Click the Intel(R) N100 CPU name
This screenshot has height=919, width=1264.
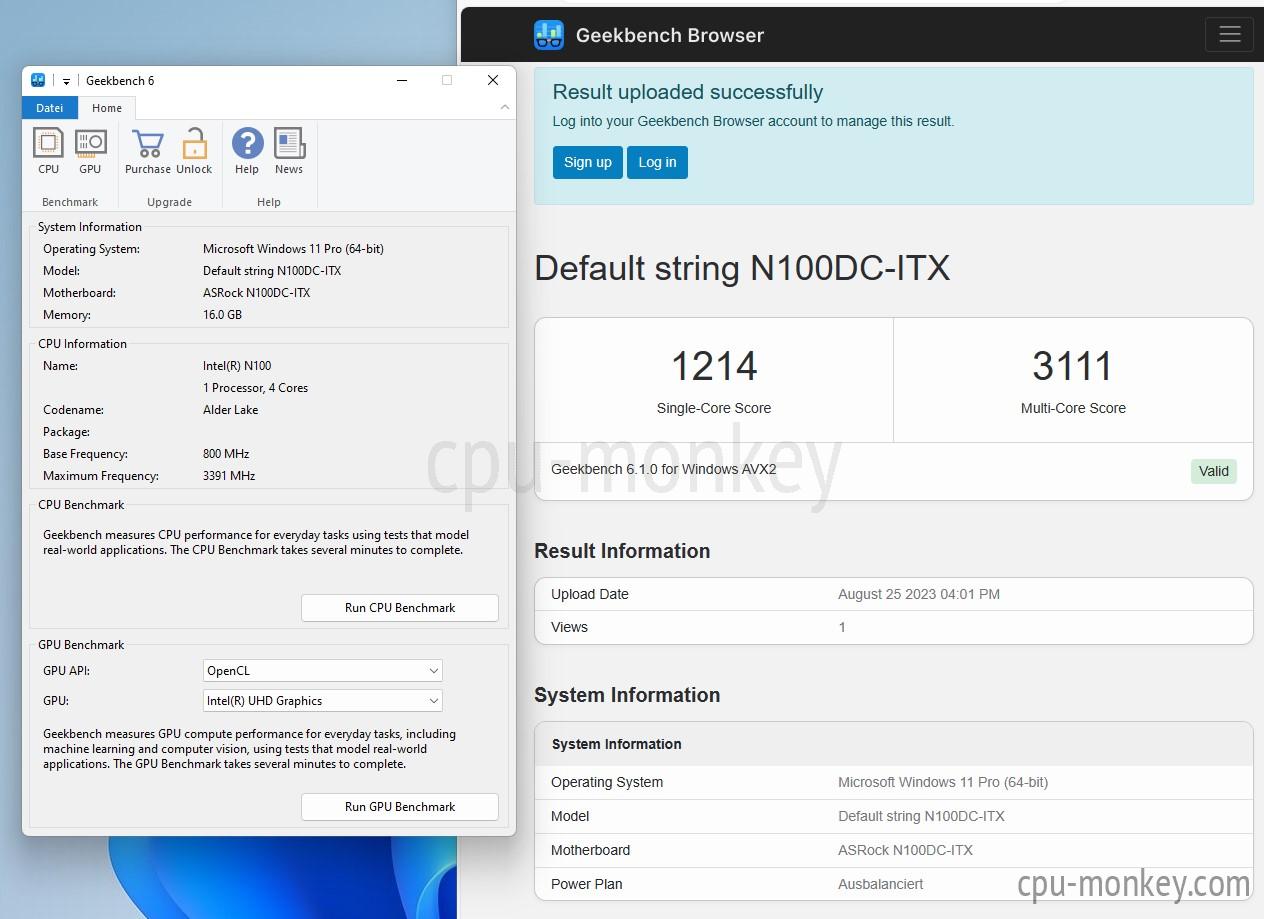(237, 366)
